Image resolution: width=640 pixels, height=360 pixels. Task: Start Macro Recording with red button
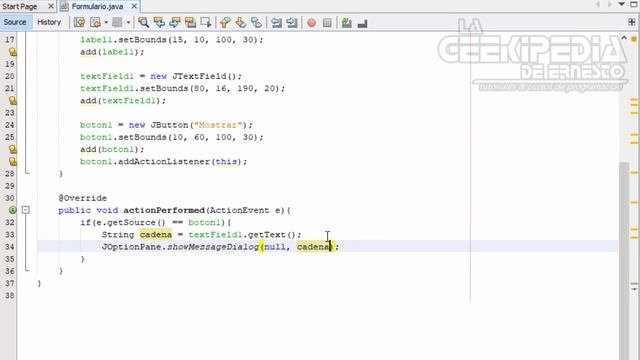pyautogui.click(x=311, y=23)
